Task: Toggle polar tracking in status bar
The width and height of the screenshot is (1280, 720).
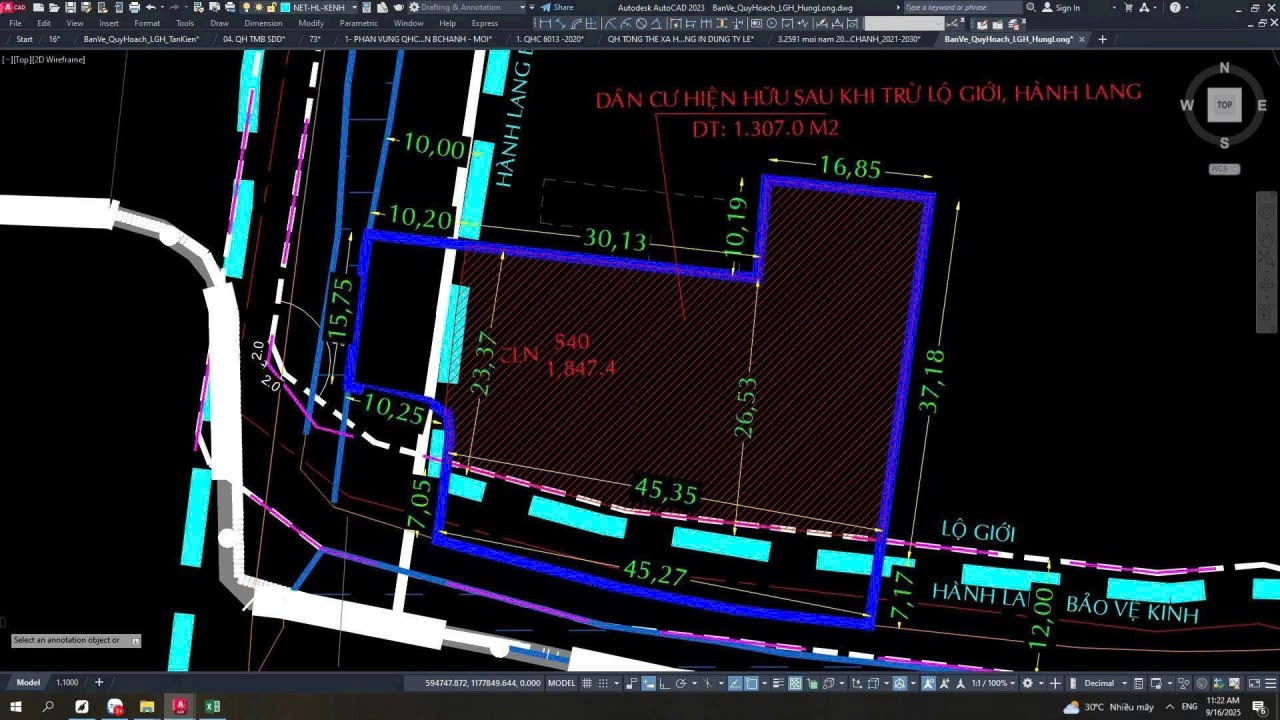Action: click(x=680, y=683)
